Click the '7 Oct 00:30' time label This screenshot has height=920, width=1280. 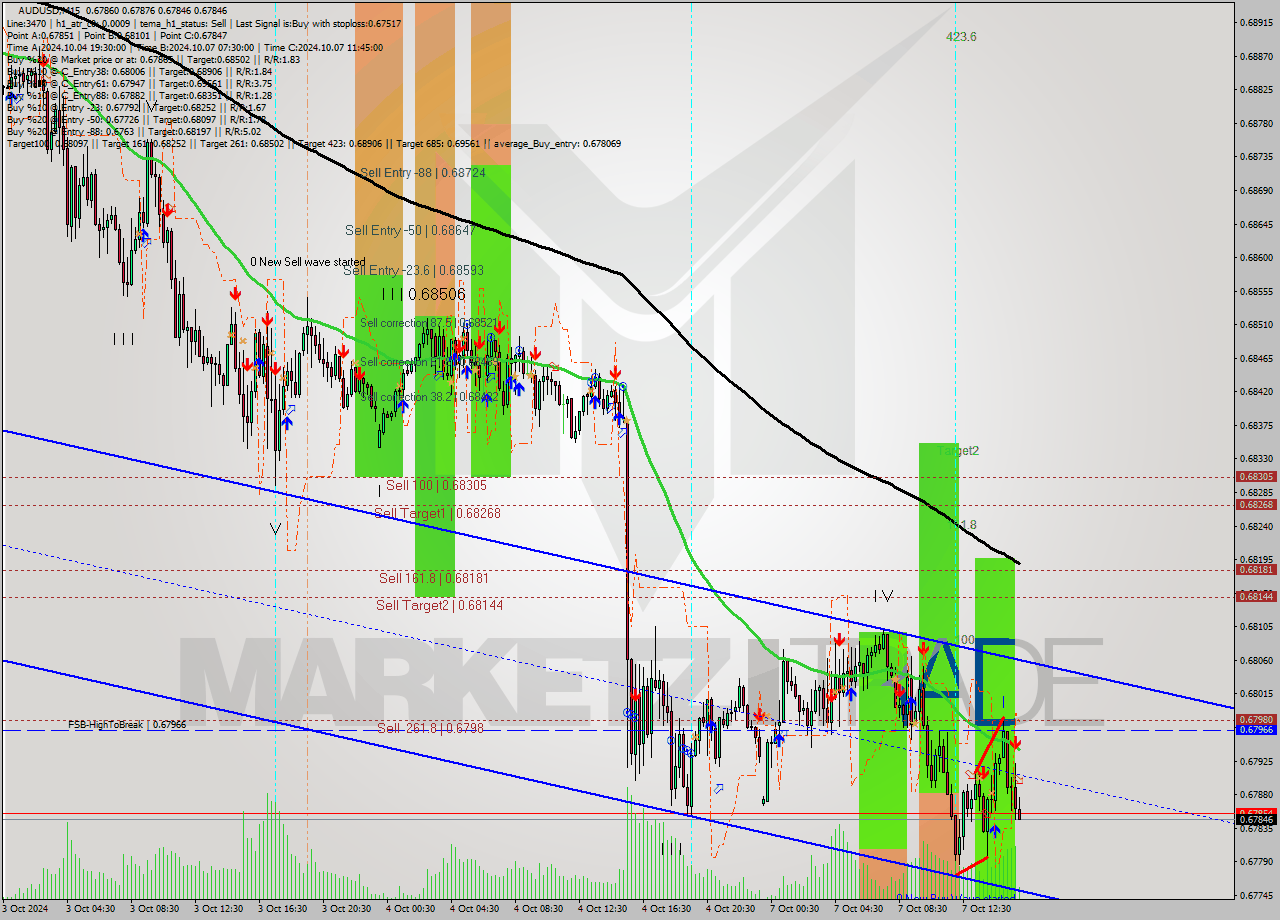pos(795,909)
